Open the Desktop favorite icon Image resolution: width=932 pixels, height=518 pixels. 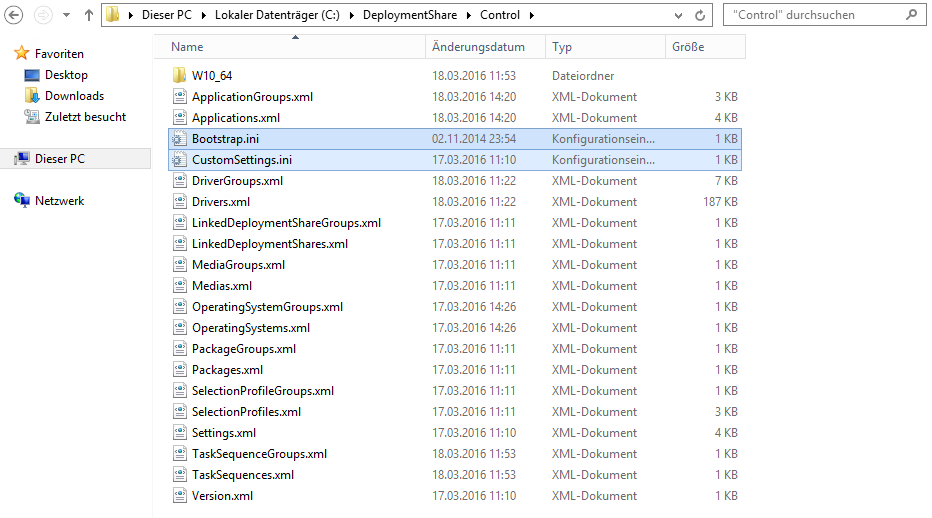[32, 75]
